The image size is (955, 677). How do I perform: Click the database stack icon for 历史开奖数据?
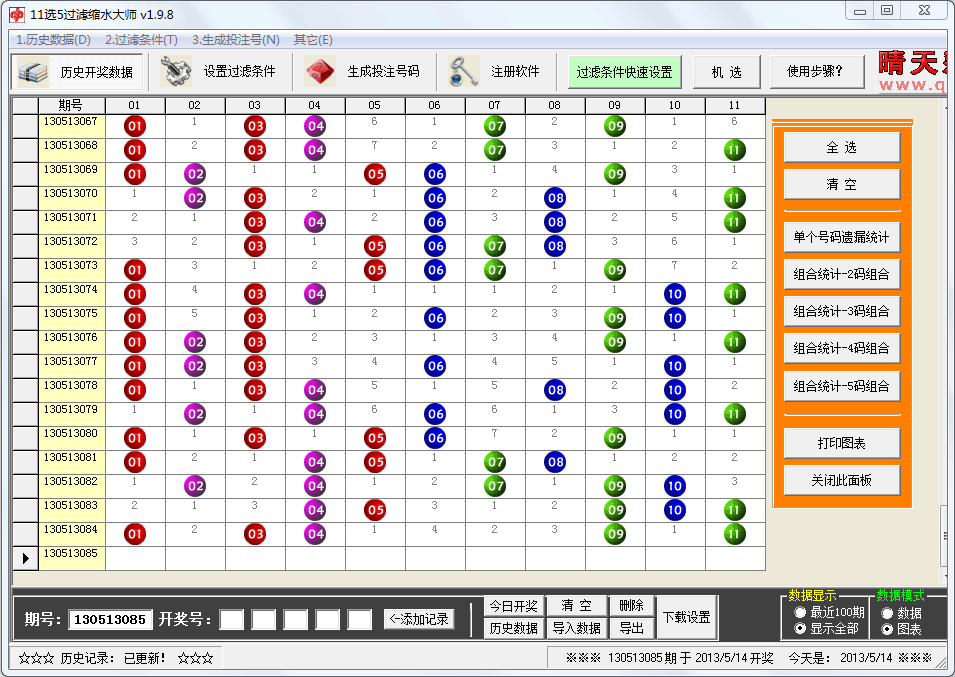[33, 72]
